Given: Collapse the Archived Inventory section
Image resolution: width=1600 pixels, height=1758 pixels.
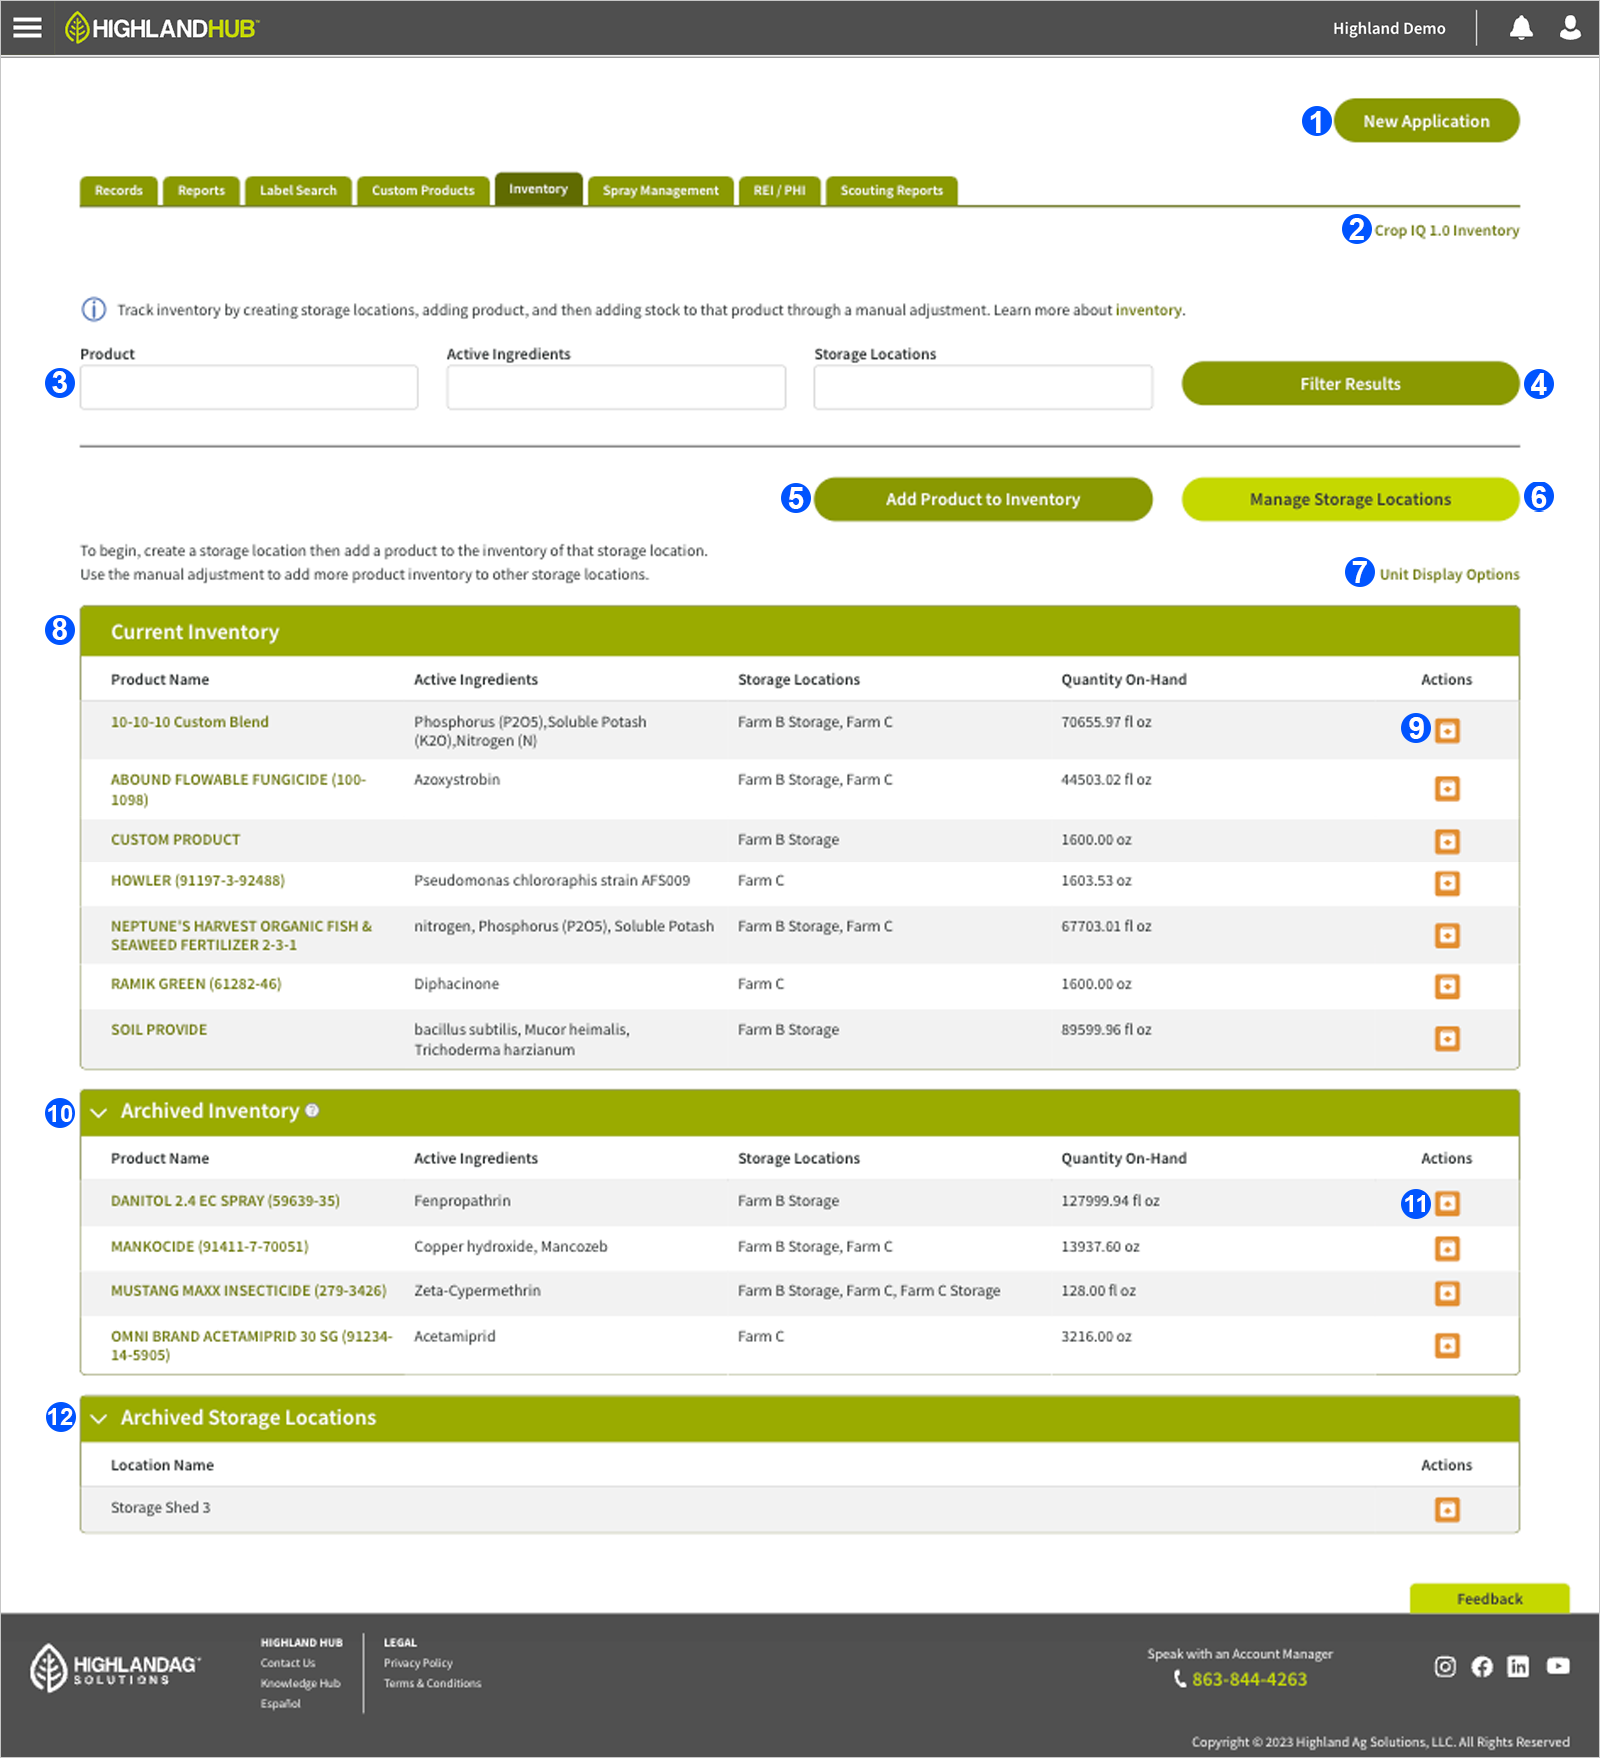Looking at the screenshot, I should [x=97, y=1112].
